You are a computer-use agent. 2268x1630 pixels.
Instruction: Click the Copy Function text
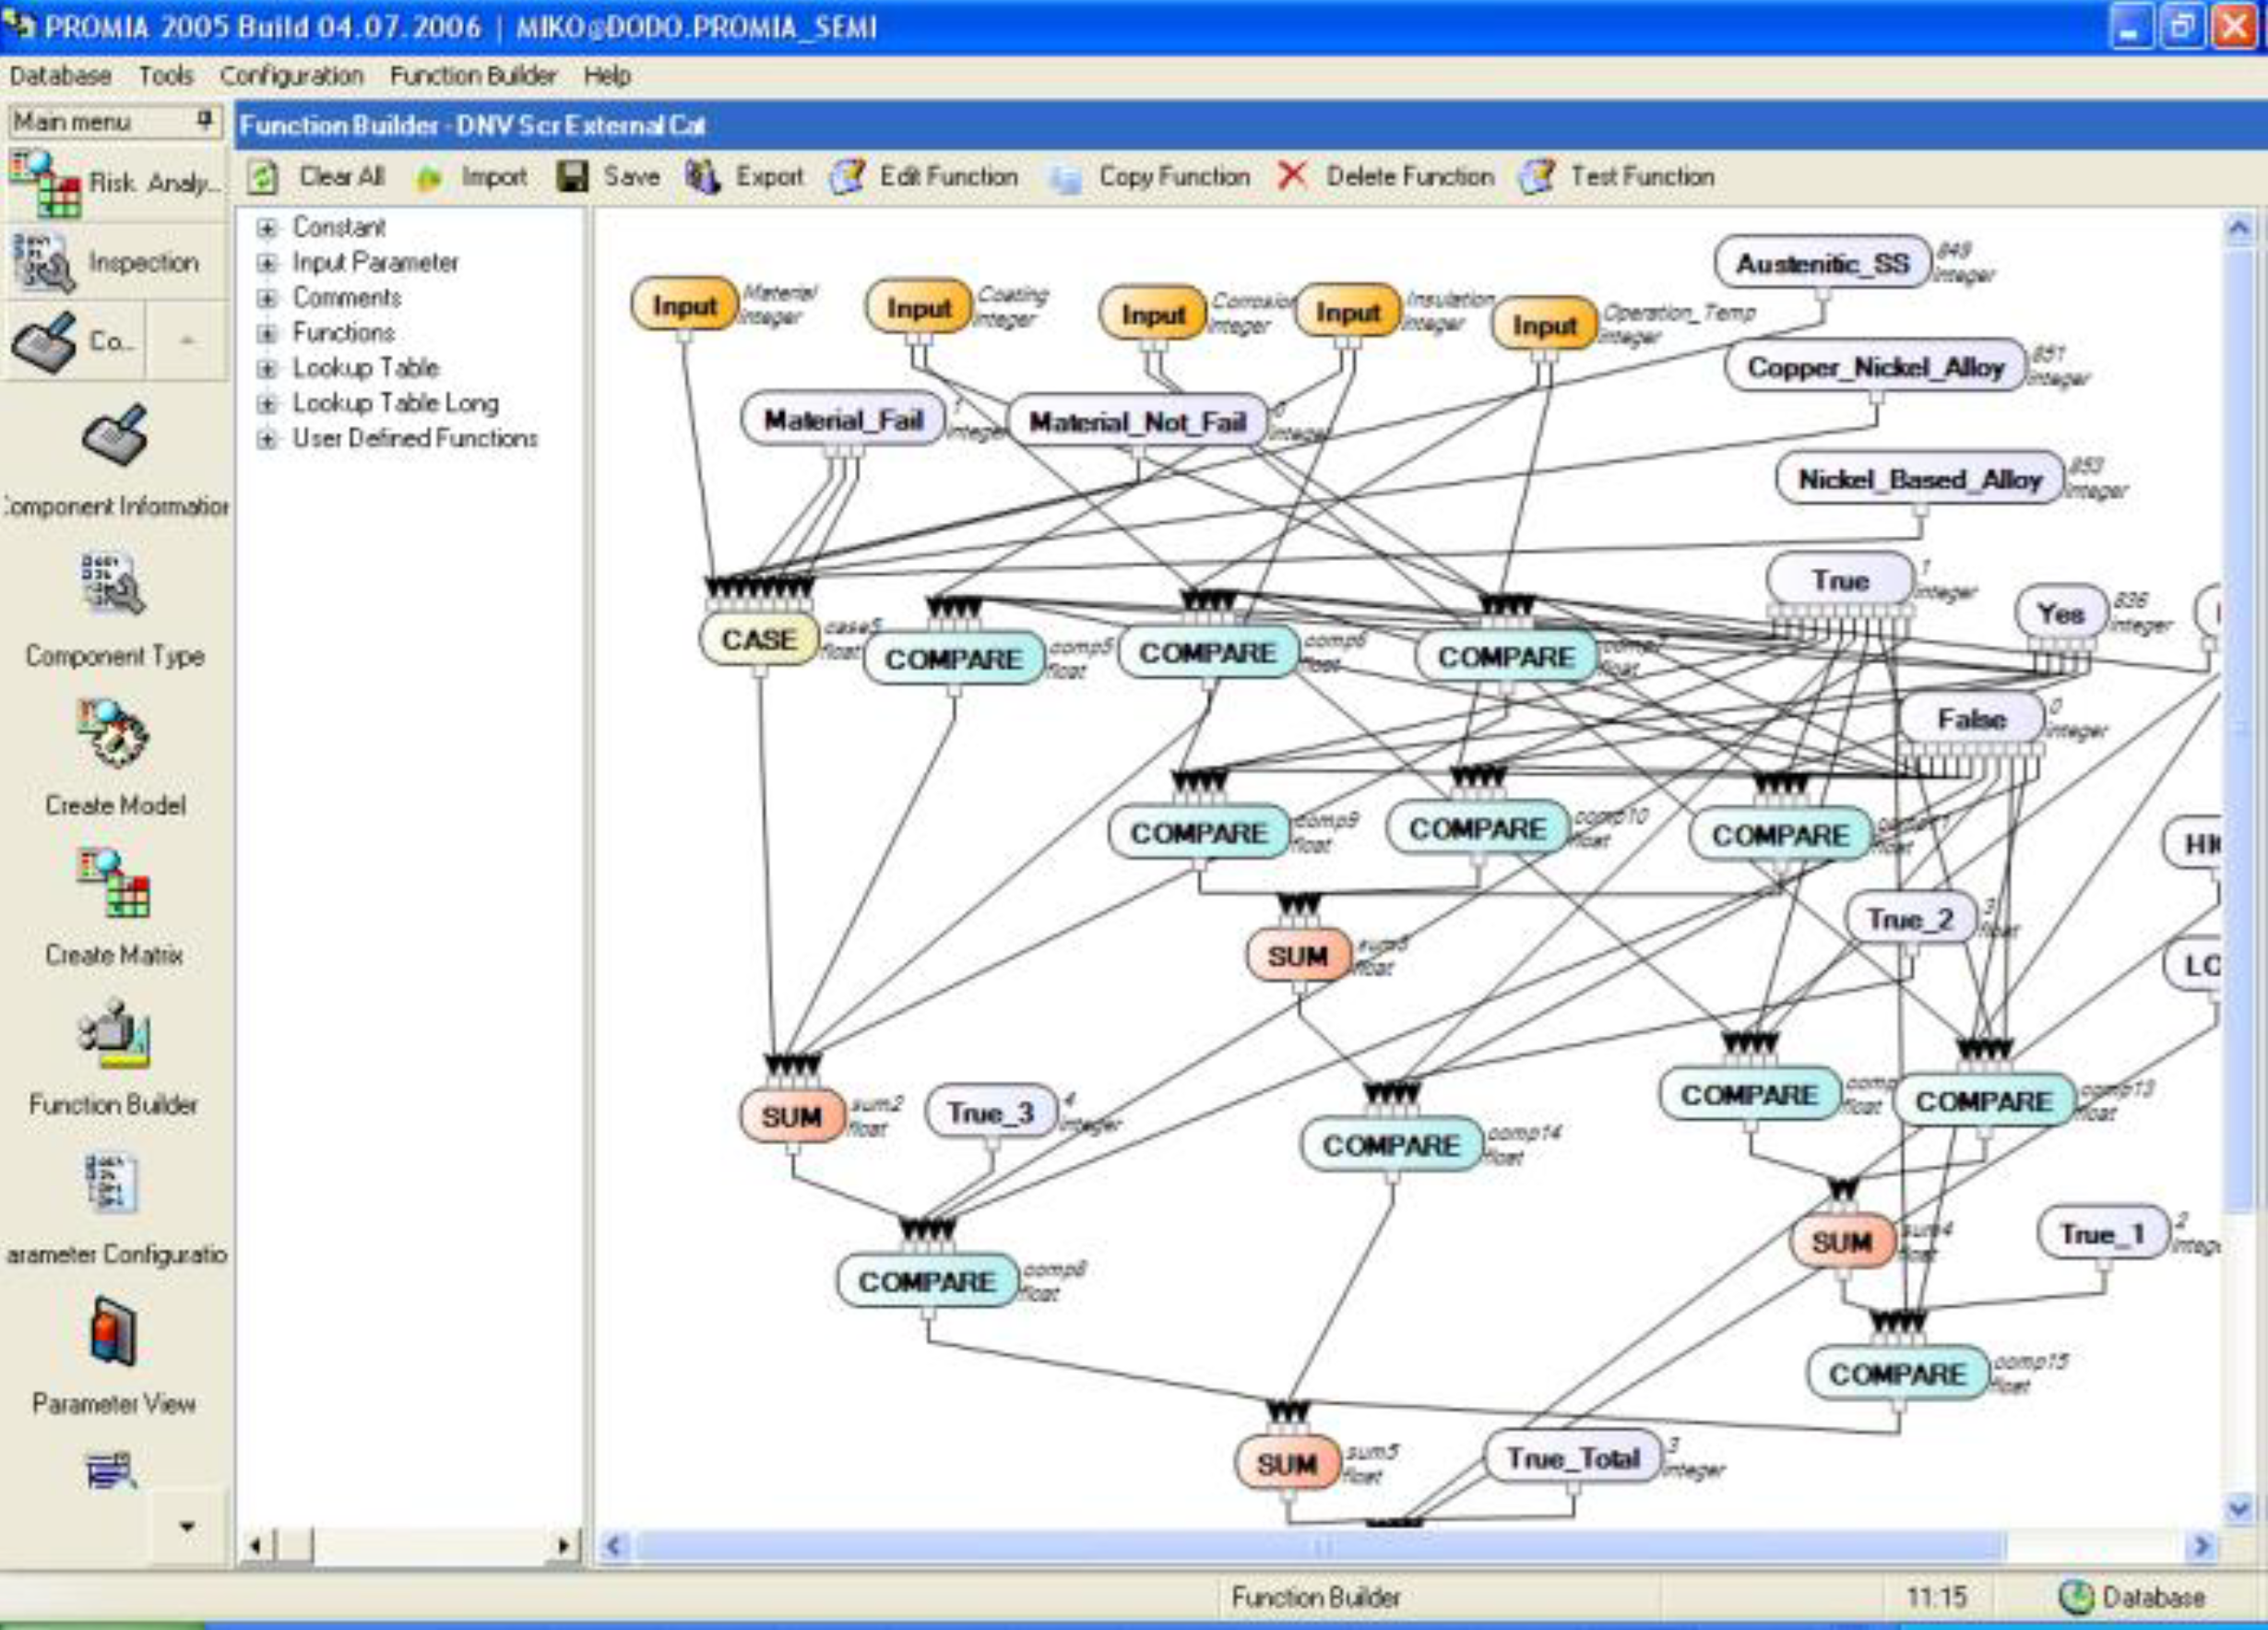click(1174, 177)
